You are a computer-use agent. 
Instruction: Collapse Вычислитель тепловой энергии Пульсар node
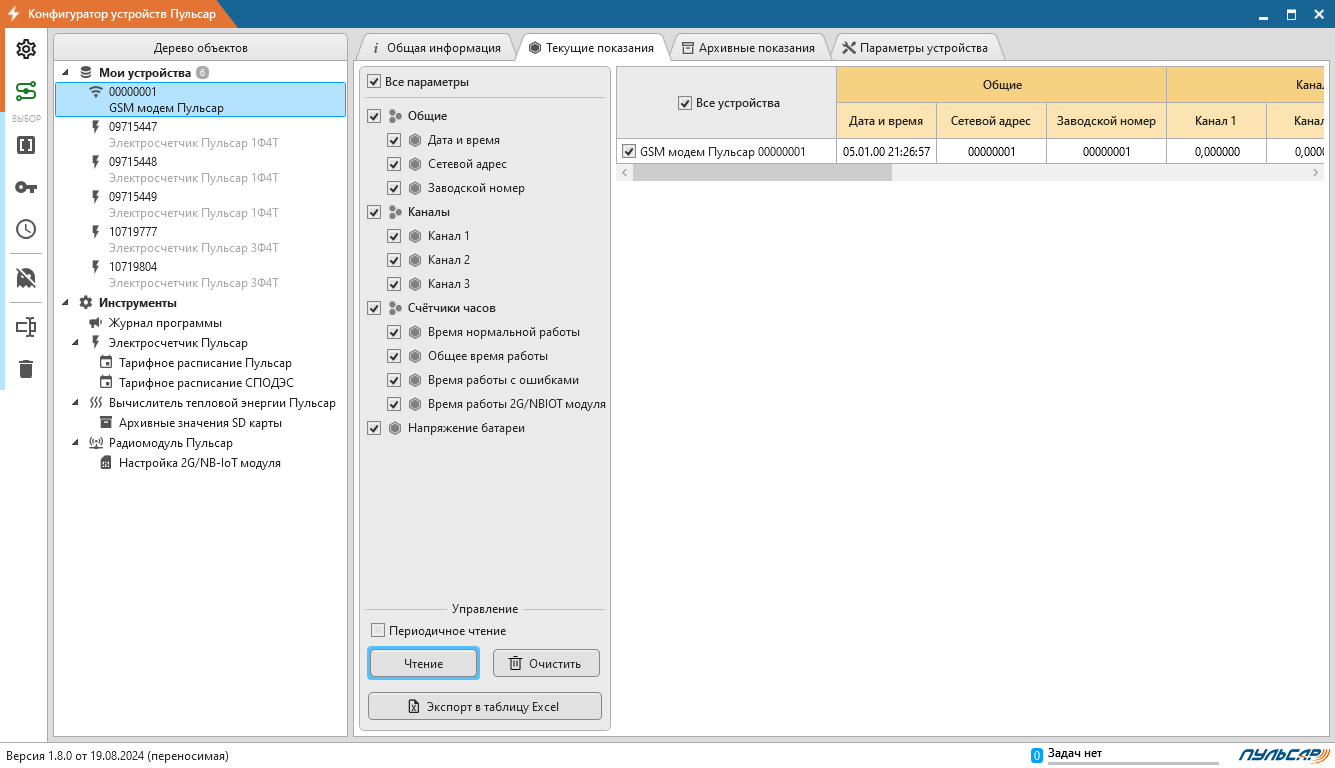point(76,403)
